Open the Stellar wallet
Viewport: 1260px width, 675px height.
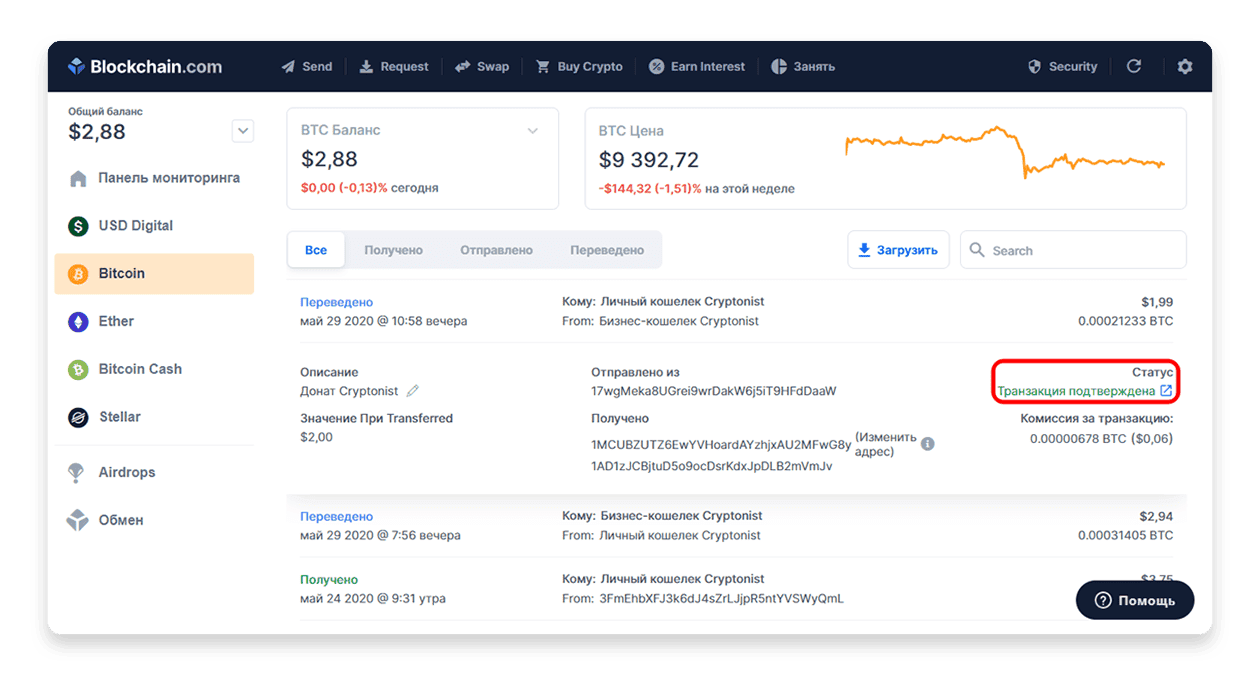[x=154, y=417]
